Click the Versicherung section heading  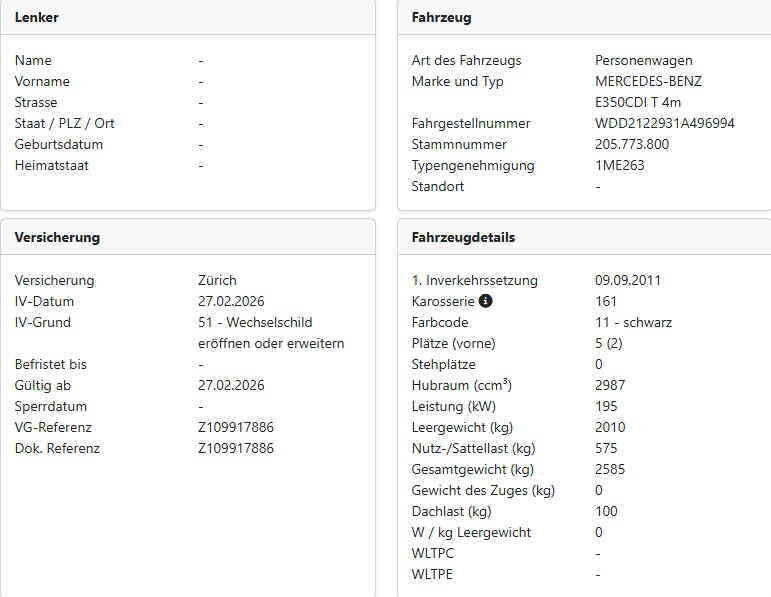[x=57, y=237]
